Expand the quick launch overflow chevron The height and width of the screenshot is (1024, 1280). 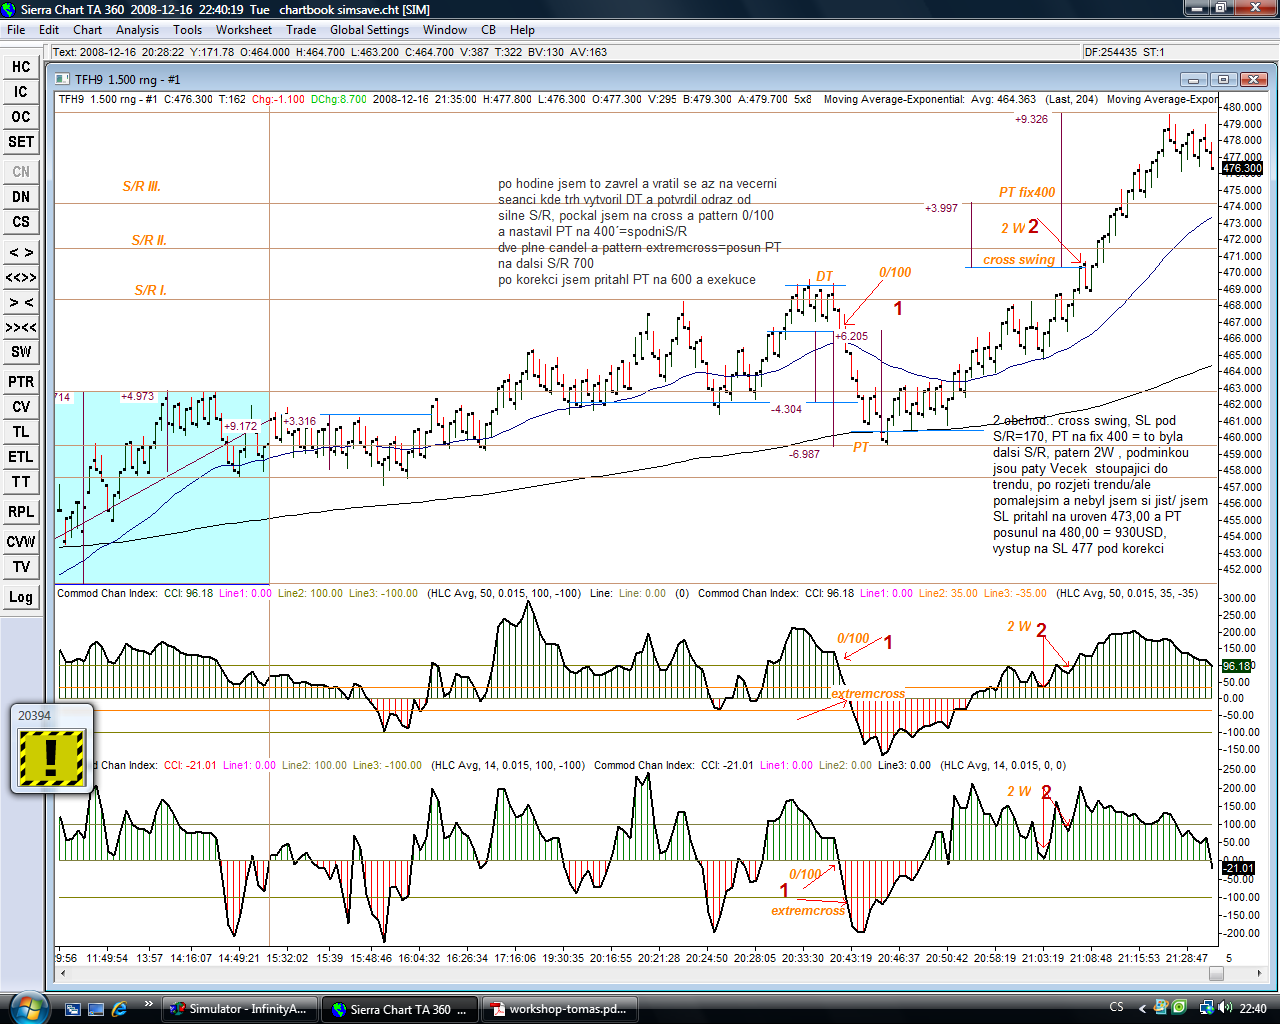click(x=148, y=1003)
